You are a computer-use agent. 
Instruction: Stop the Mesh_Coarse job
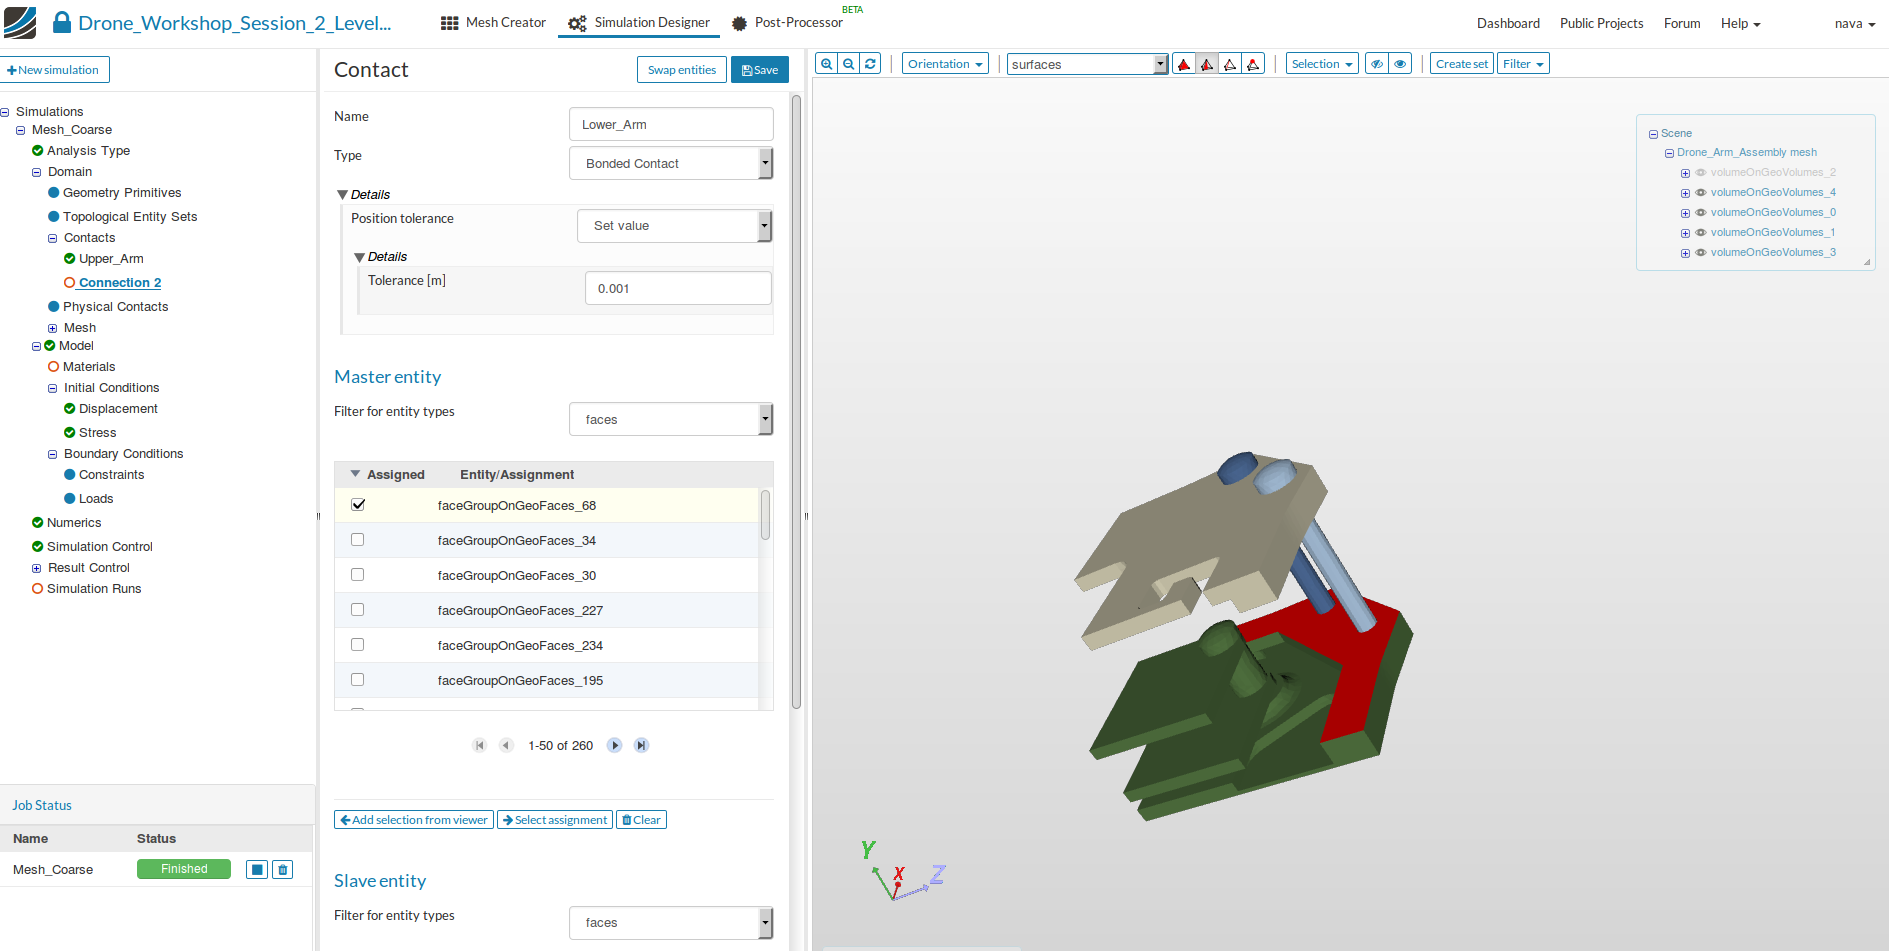tap(257, 870)
